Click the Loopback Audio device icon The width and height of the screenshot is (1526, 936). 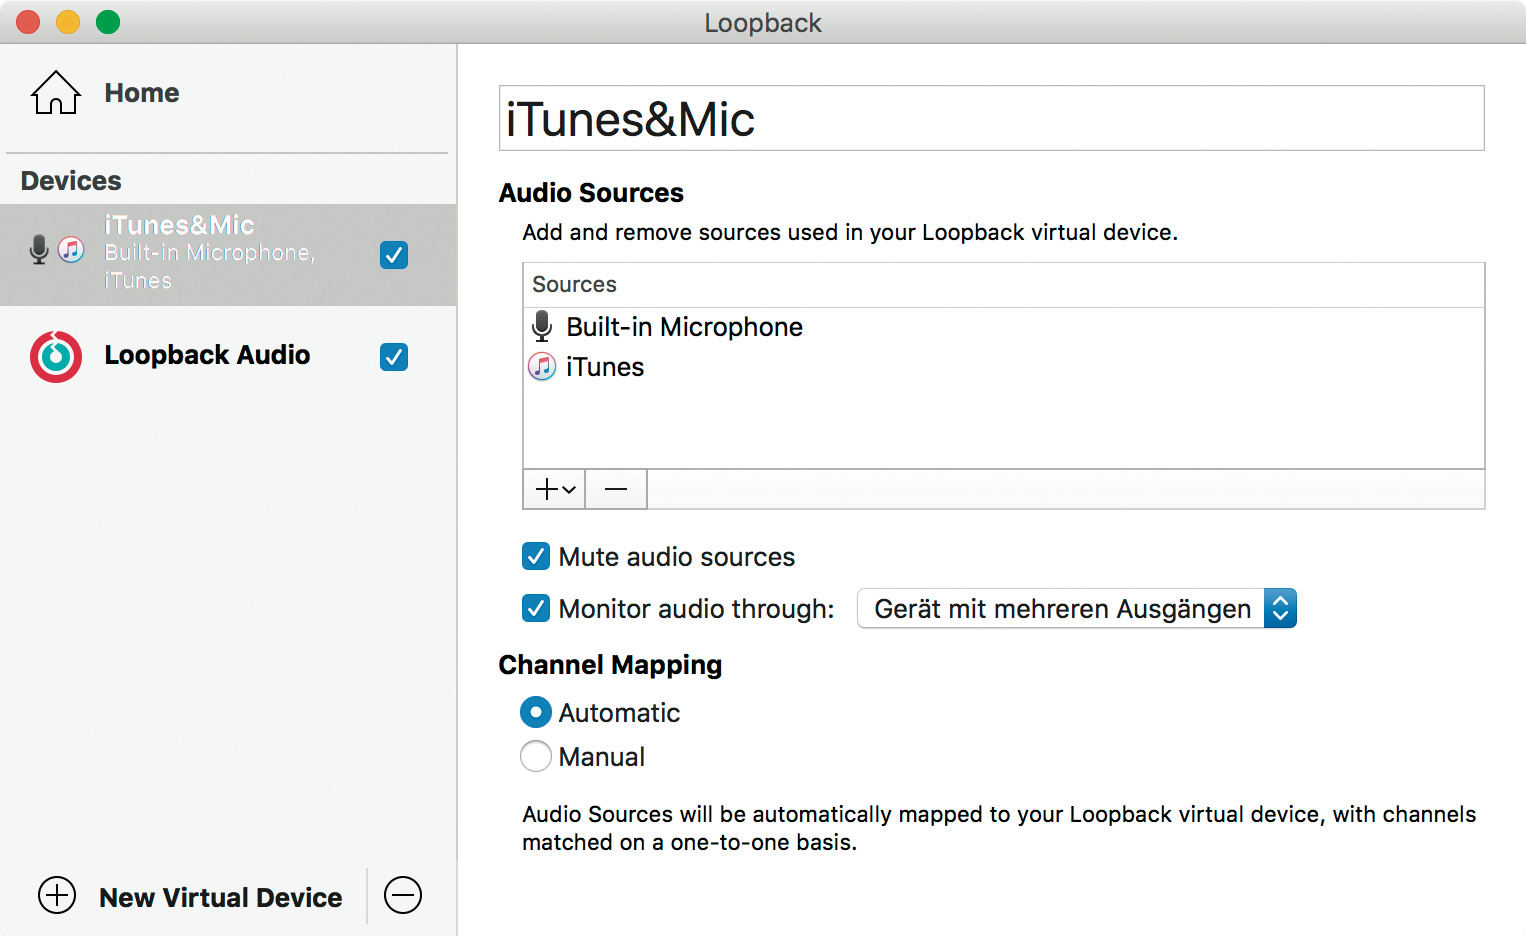[x=56, y=357]
